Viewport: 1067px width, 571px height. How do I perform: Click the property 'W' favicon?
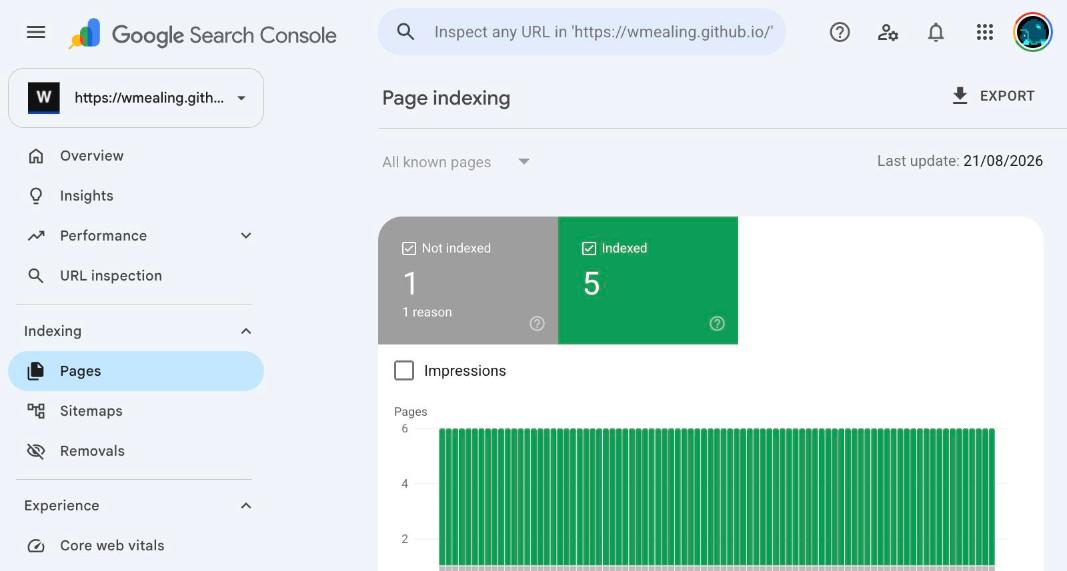click(x=44, y=98)
